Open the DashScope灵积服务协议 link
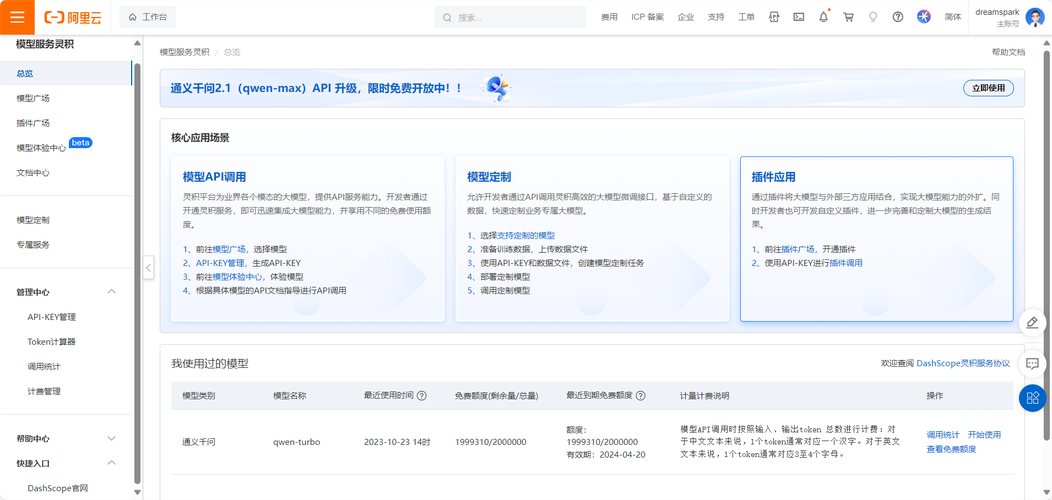Screen dimensions: 1052x500 pos(963,363)
